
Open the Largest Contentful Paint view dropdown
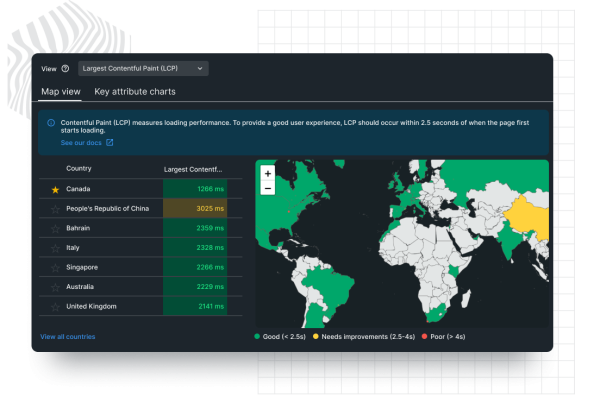pyautogui.click(x=142, y=69)
